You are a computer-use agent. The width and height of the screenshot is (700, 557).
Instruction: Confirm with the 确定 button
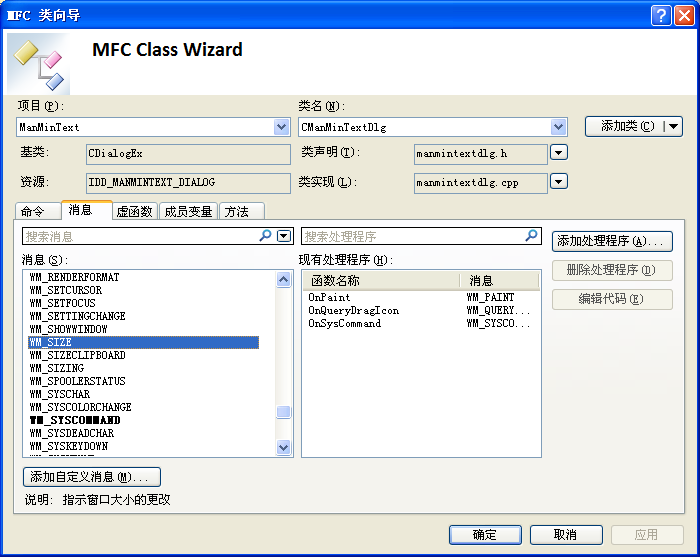(x=485, y=535)
